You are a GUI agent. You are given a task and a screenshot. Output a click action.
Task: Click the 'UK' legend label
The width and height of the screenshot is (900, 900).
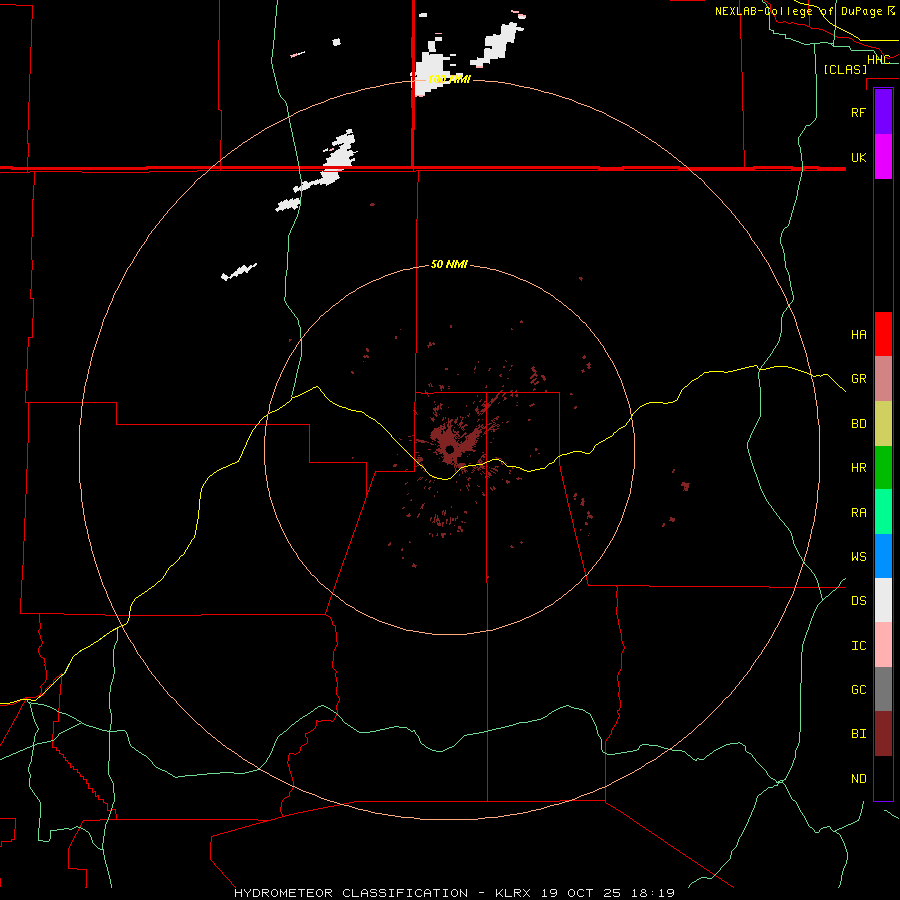(858, 157)
